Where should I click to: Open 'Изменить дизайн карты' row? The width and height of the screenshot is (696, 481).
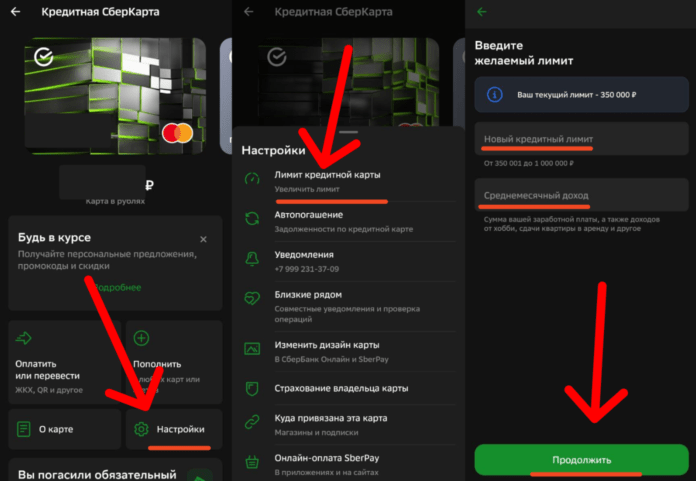tap(348, 351)
